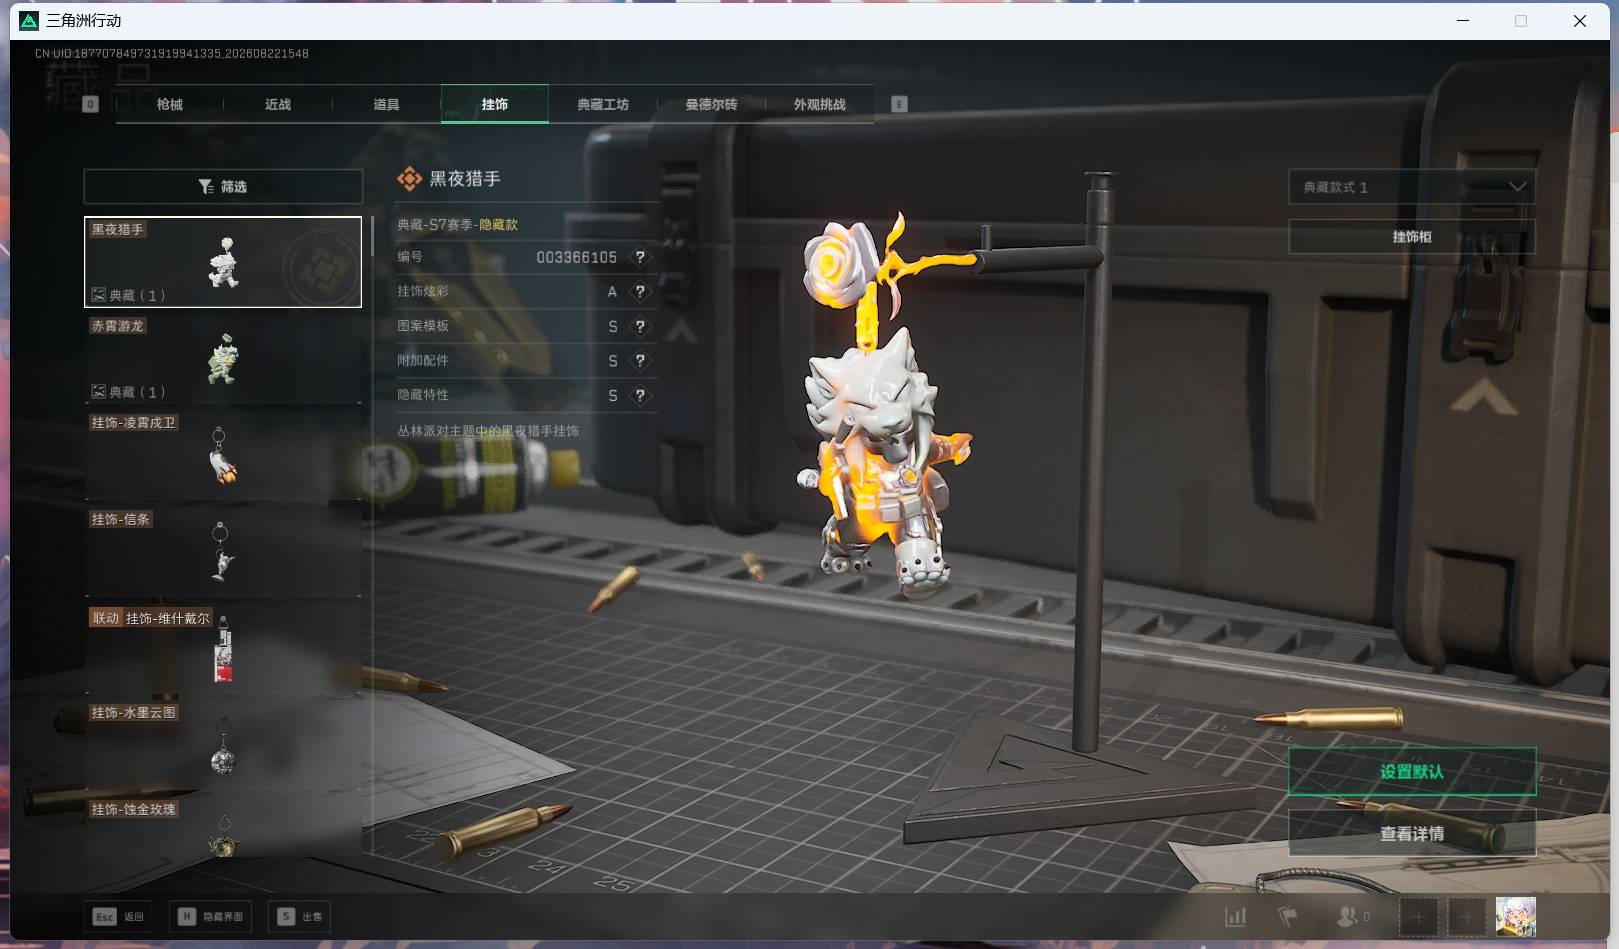The width and height of the screenshot is (1619, 949).
Task: Open the 道具 tab
Action: pyautogui.click(x=386, y=104)
